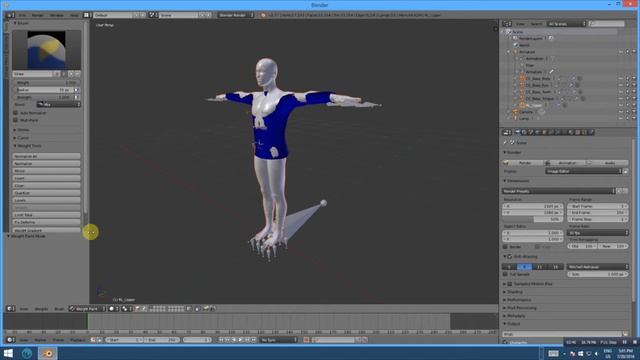This screenshot has width=640, height=360.
Task: Enable the Border render checkbox
Action: click(505, 247)
